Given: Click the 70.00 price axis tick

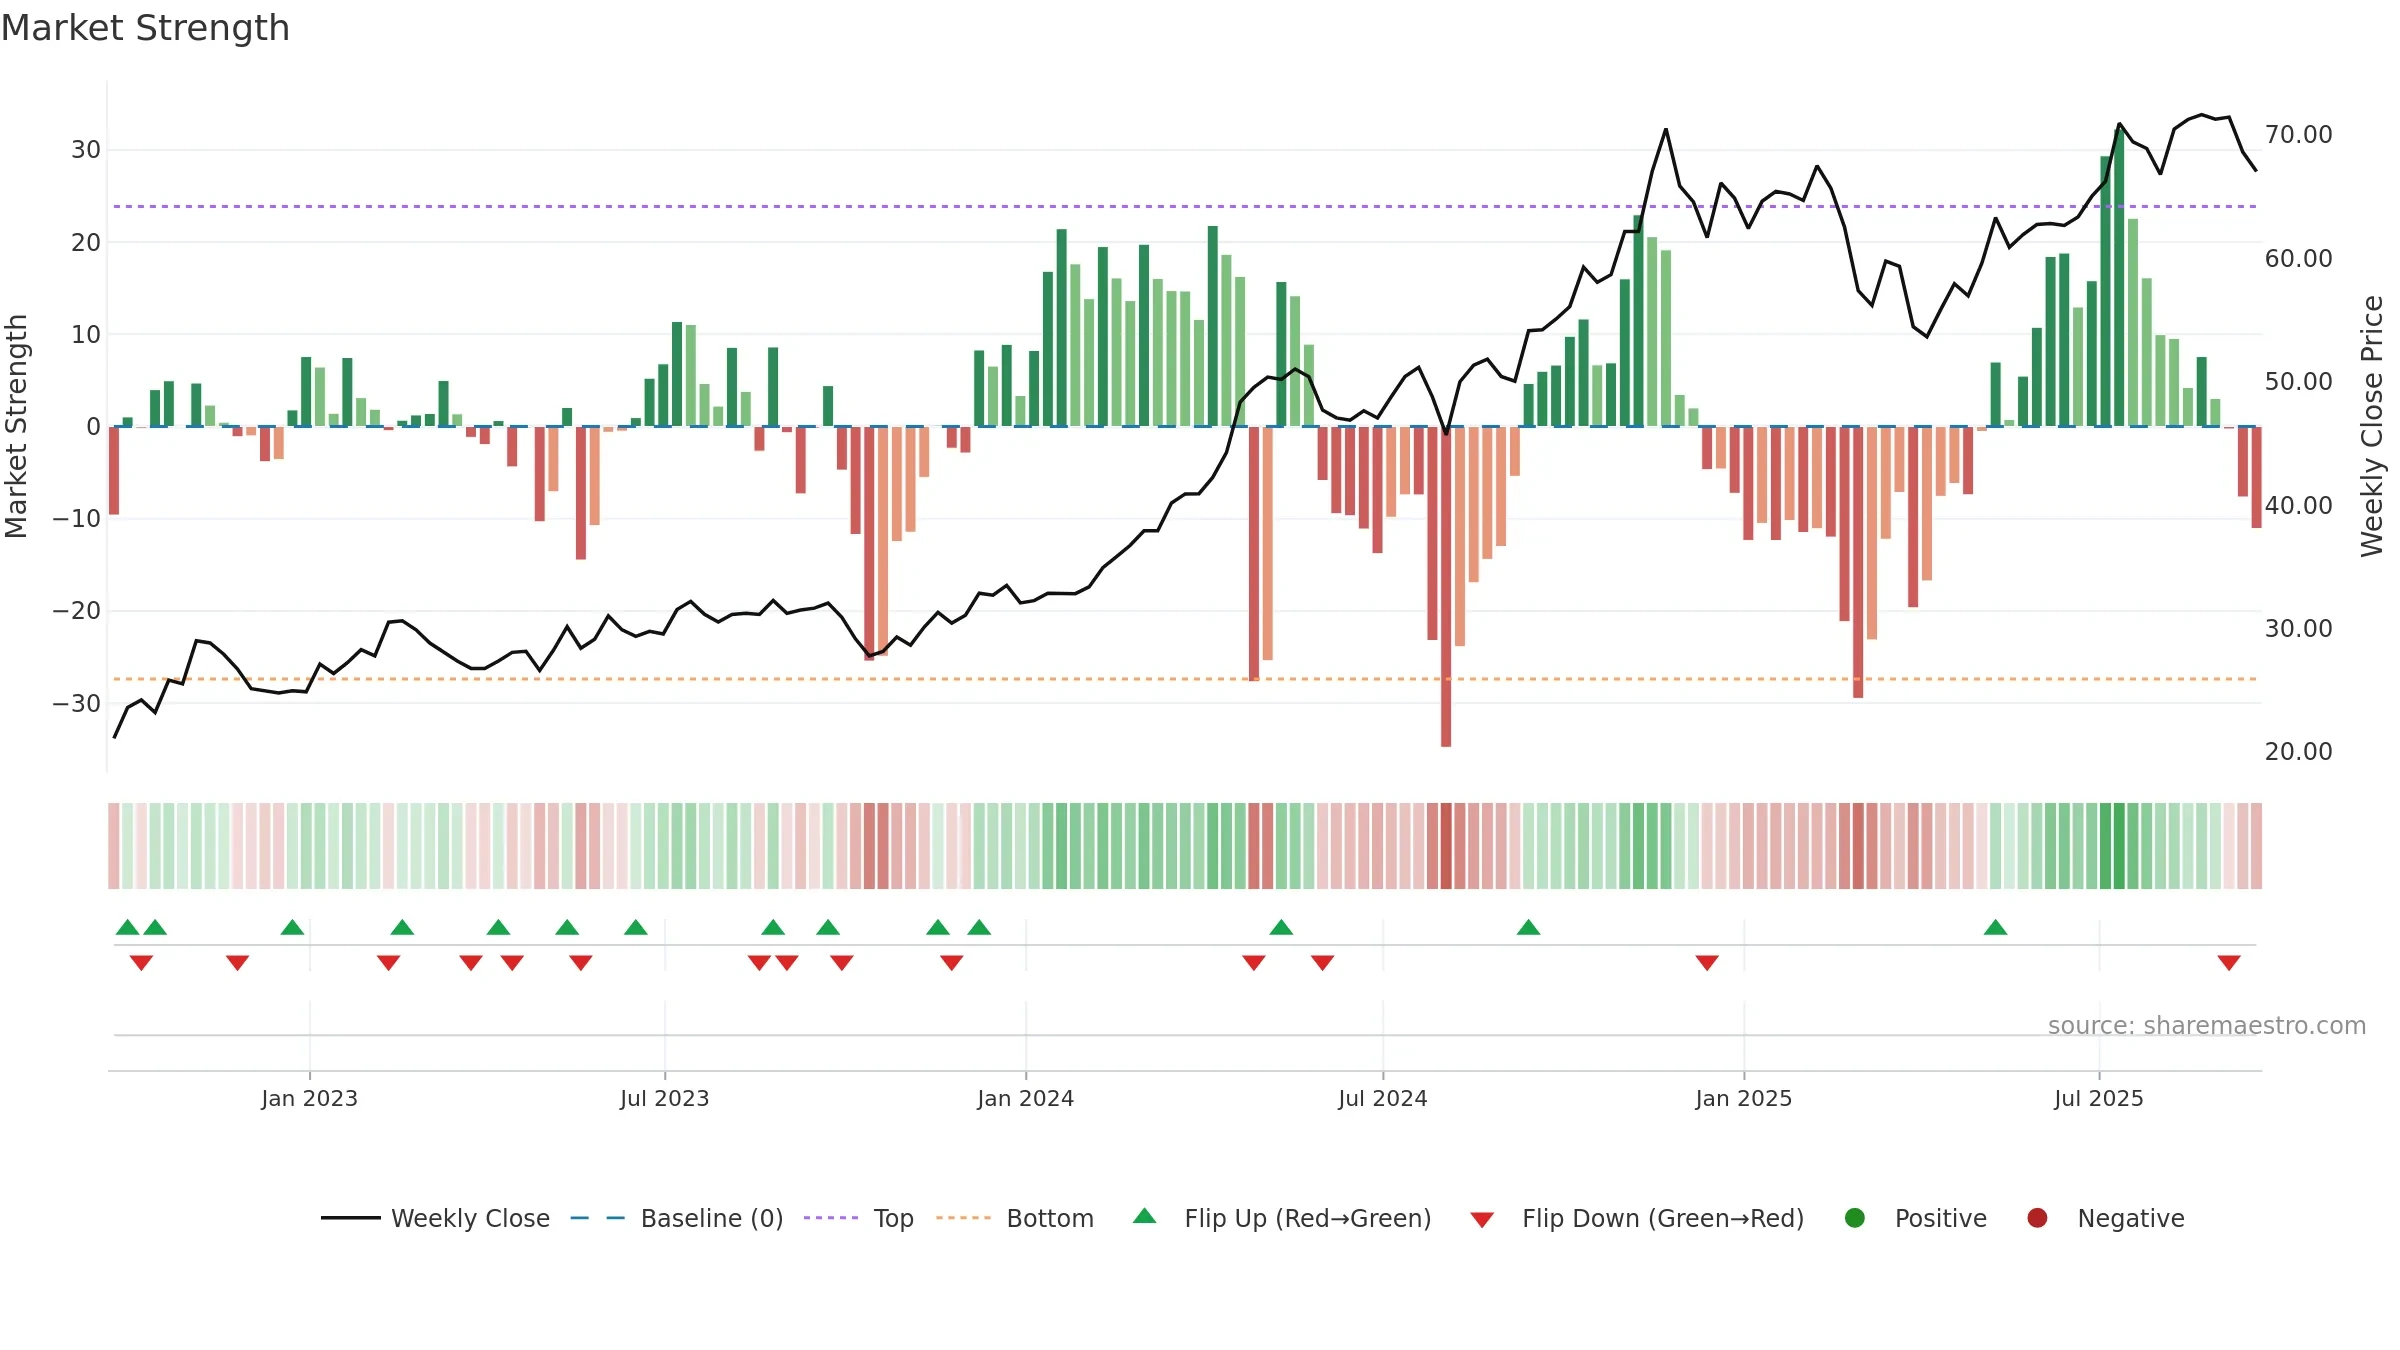Looking at the screenshot, I should pos(2298,134).
